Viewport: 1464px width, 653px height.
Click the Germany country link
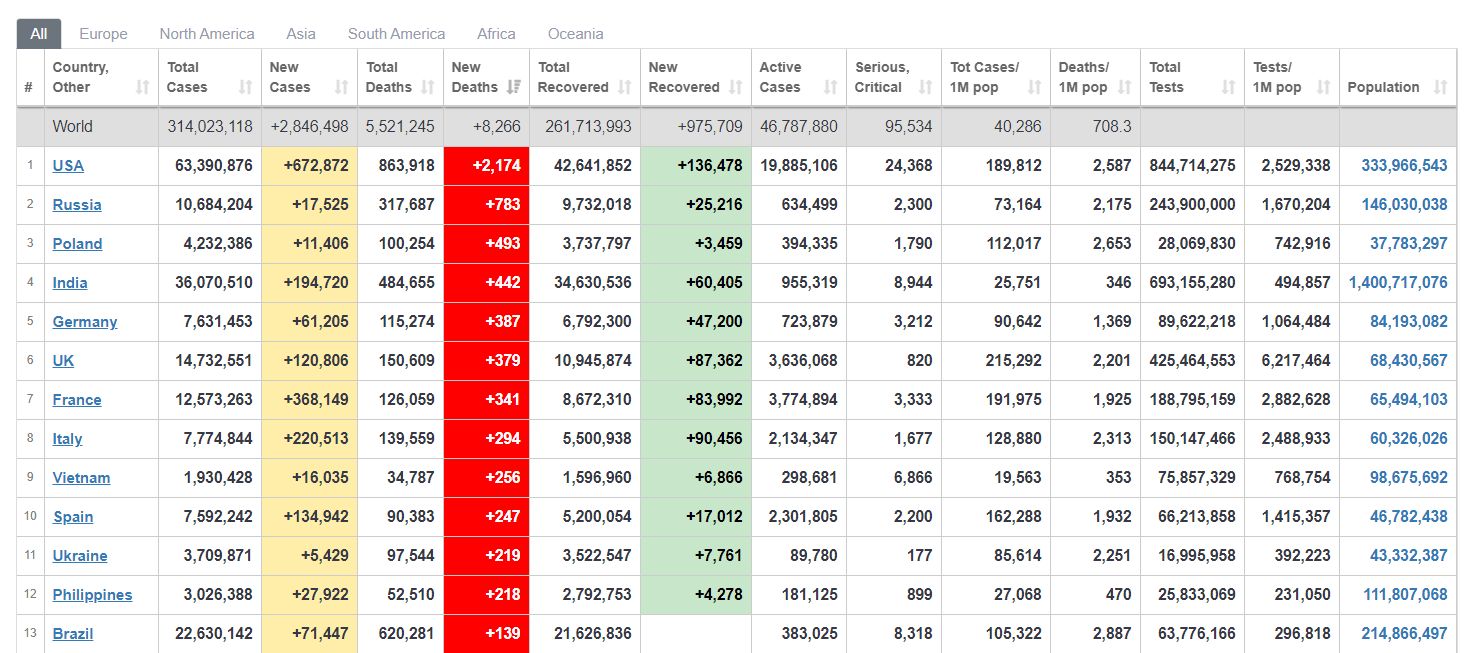pyautogui.click(x=85, y=322)
